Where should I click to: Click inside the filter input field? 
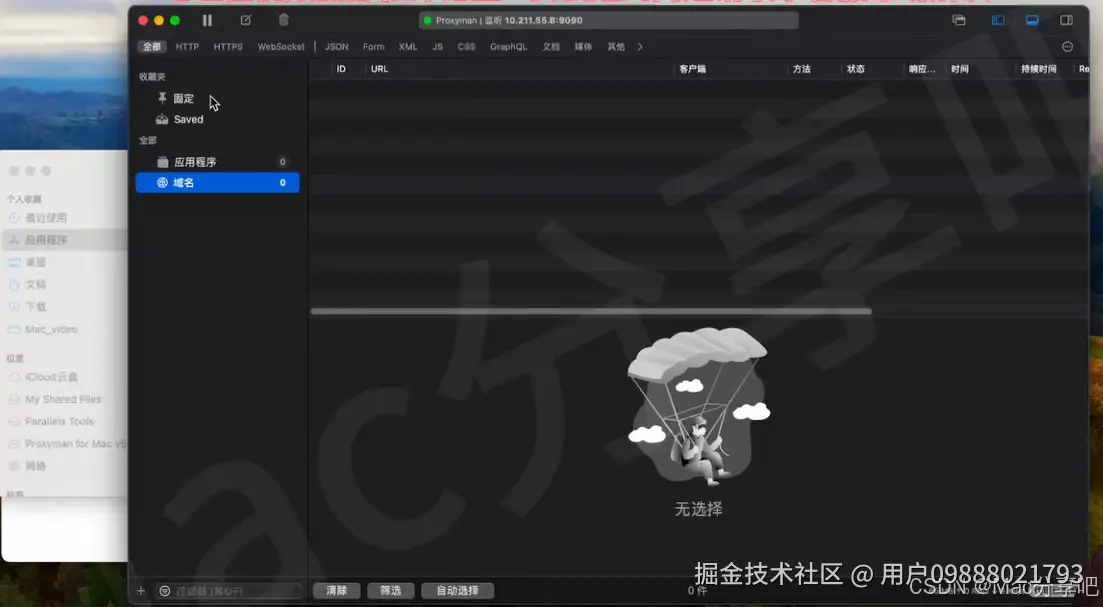[230, 590]
